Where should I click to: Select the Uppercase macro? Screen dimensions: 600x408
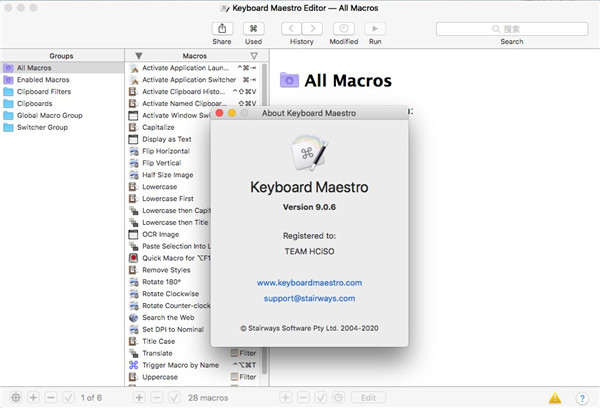pos(194,377)
